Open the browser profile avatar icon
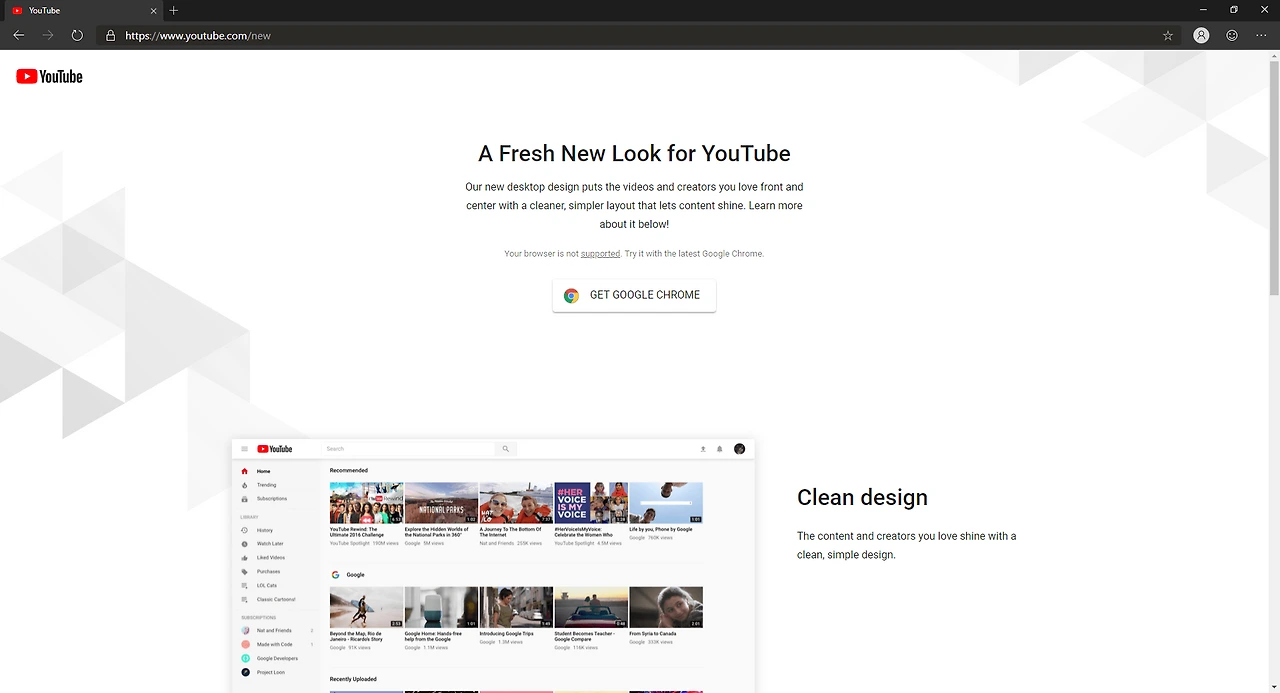This screenshot has height=693, width=1280. click(x=1201, y=35)
